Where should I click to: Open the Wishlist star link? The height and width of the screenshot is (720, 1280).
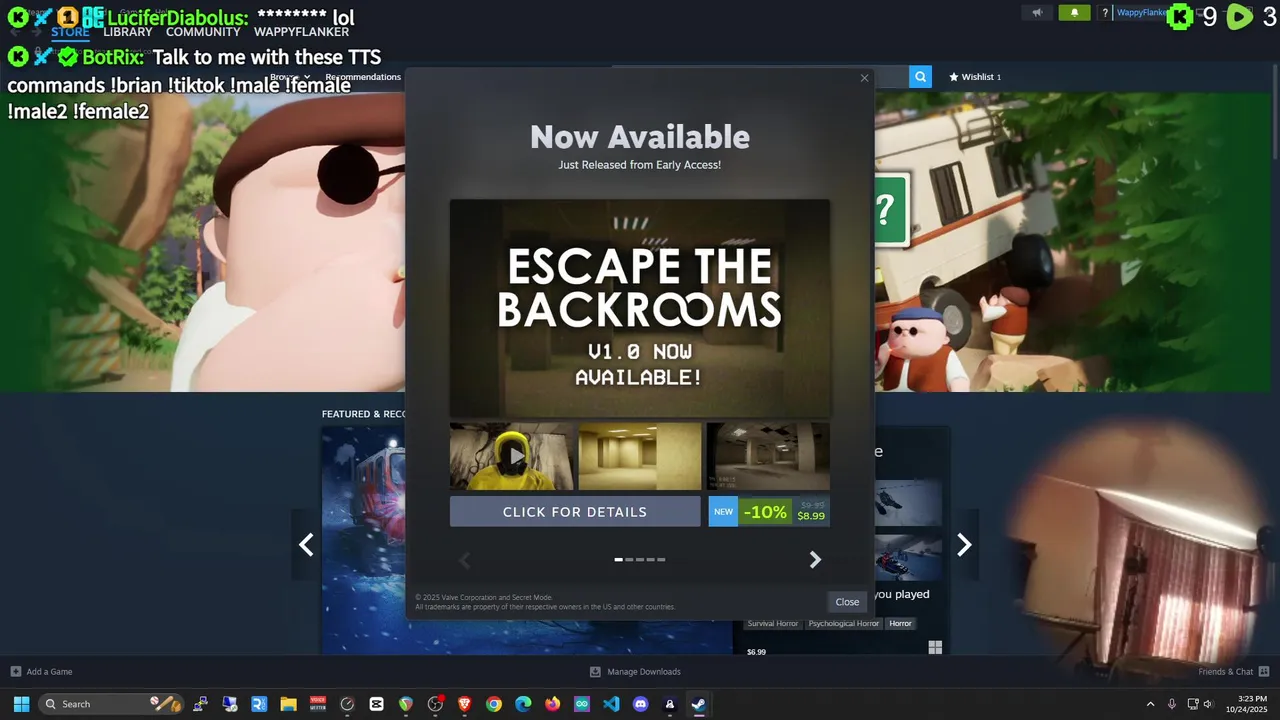point(975,77)
